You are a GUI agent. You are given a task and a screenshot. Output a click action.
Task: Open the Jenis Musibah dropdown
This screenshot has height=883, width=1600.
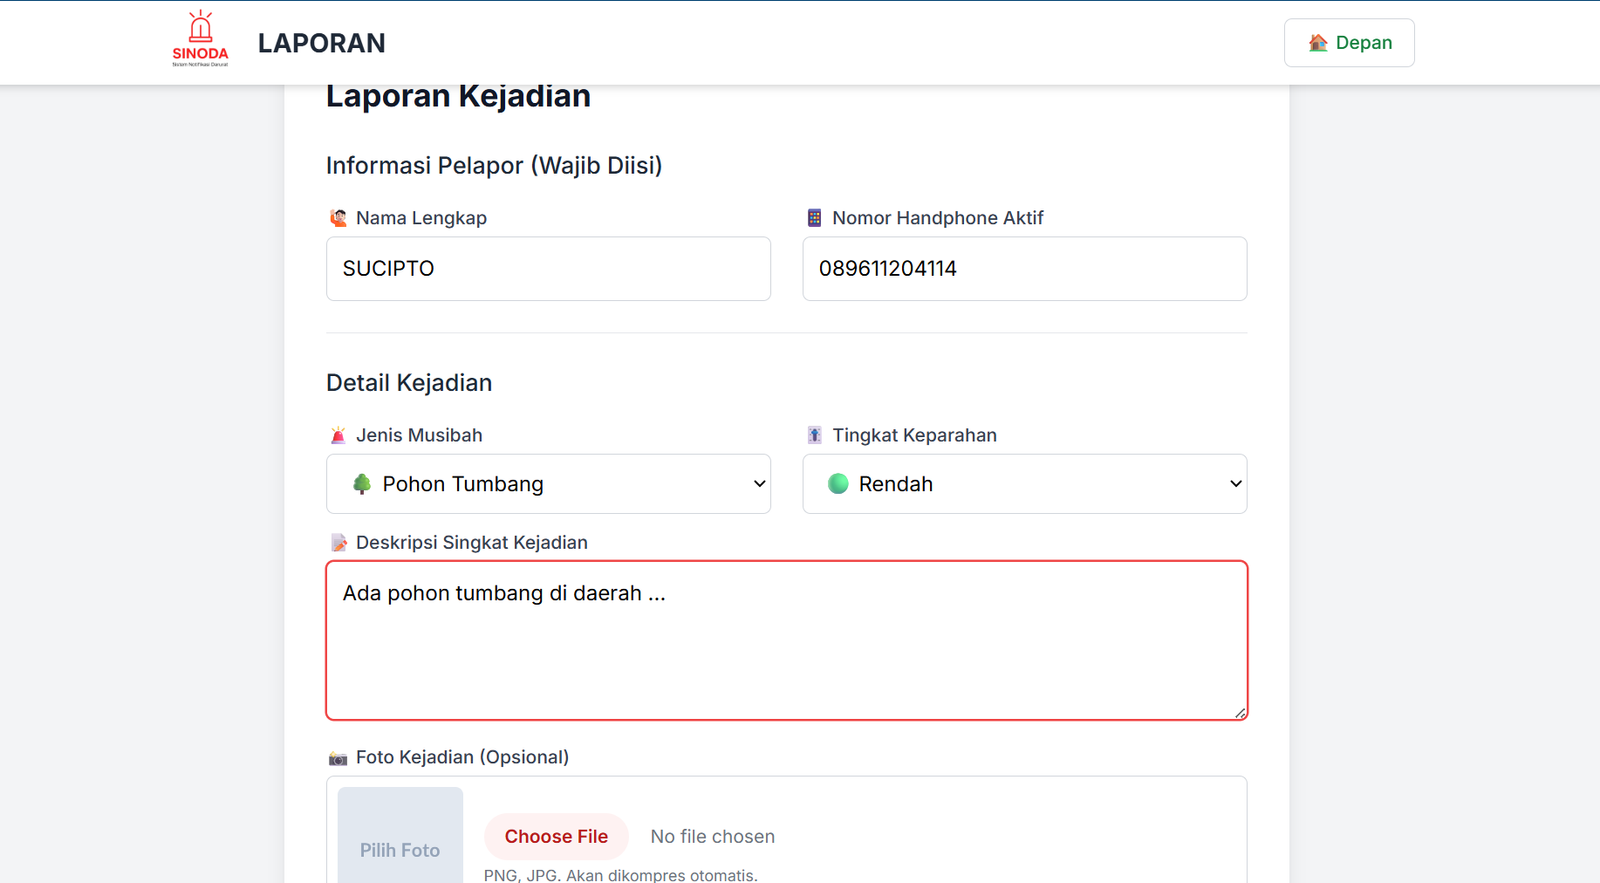pos(548,484)
